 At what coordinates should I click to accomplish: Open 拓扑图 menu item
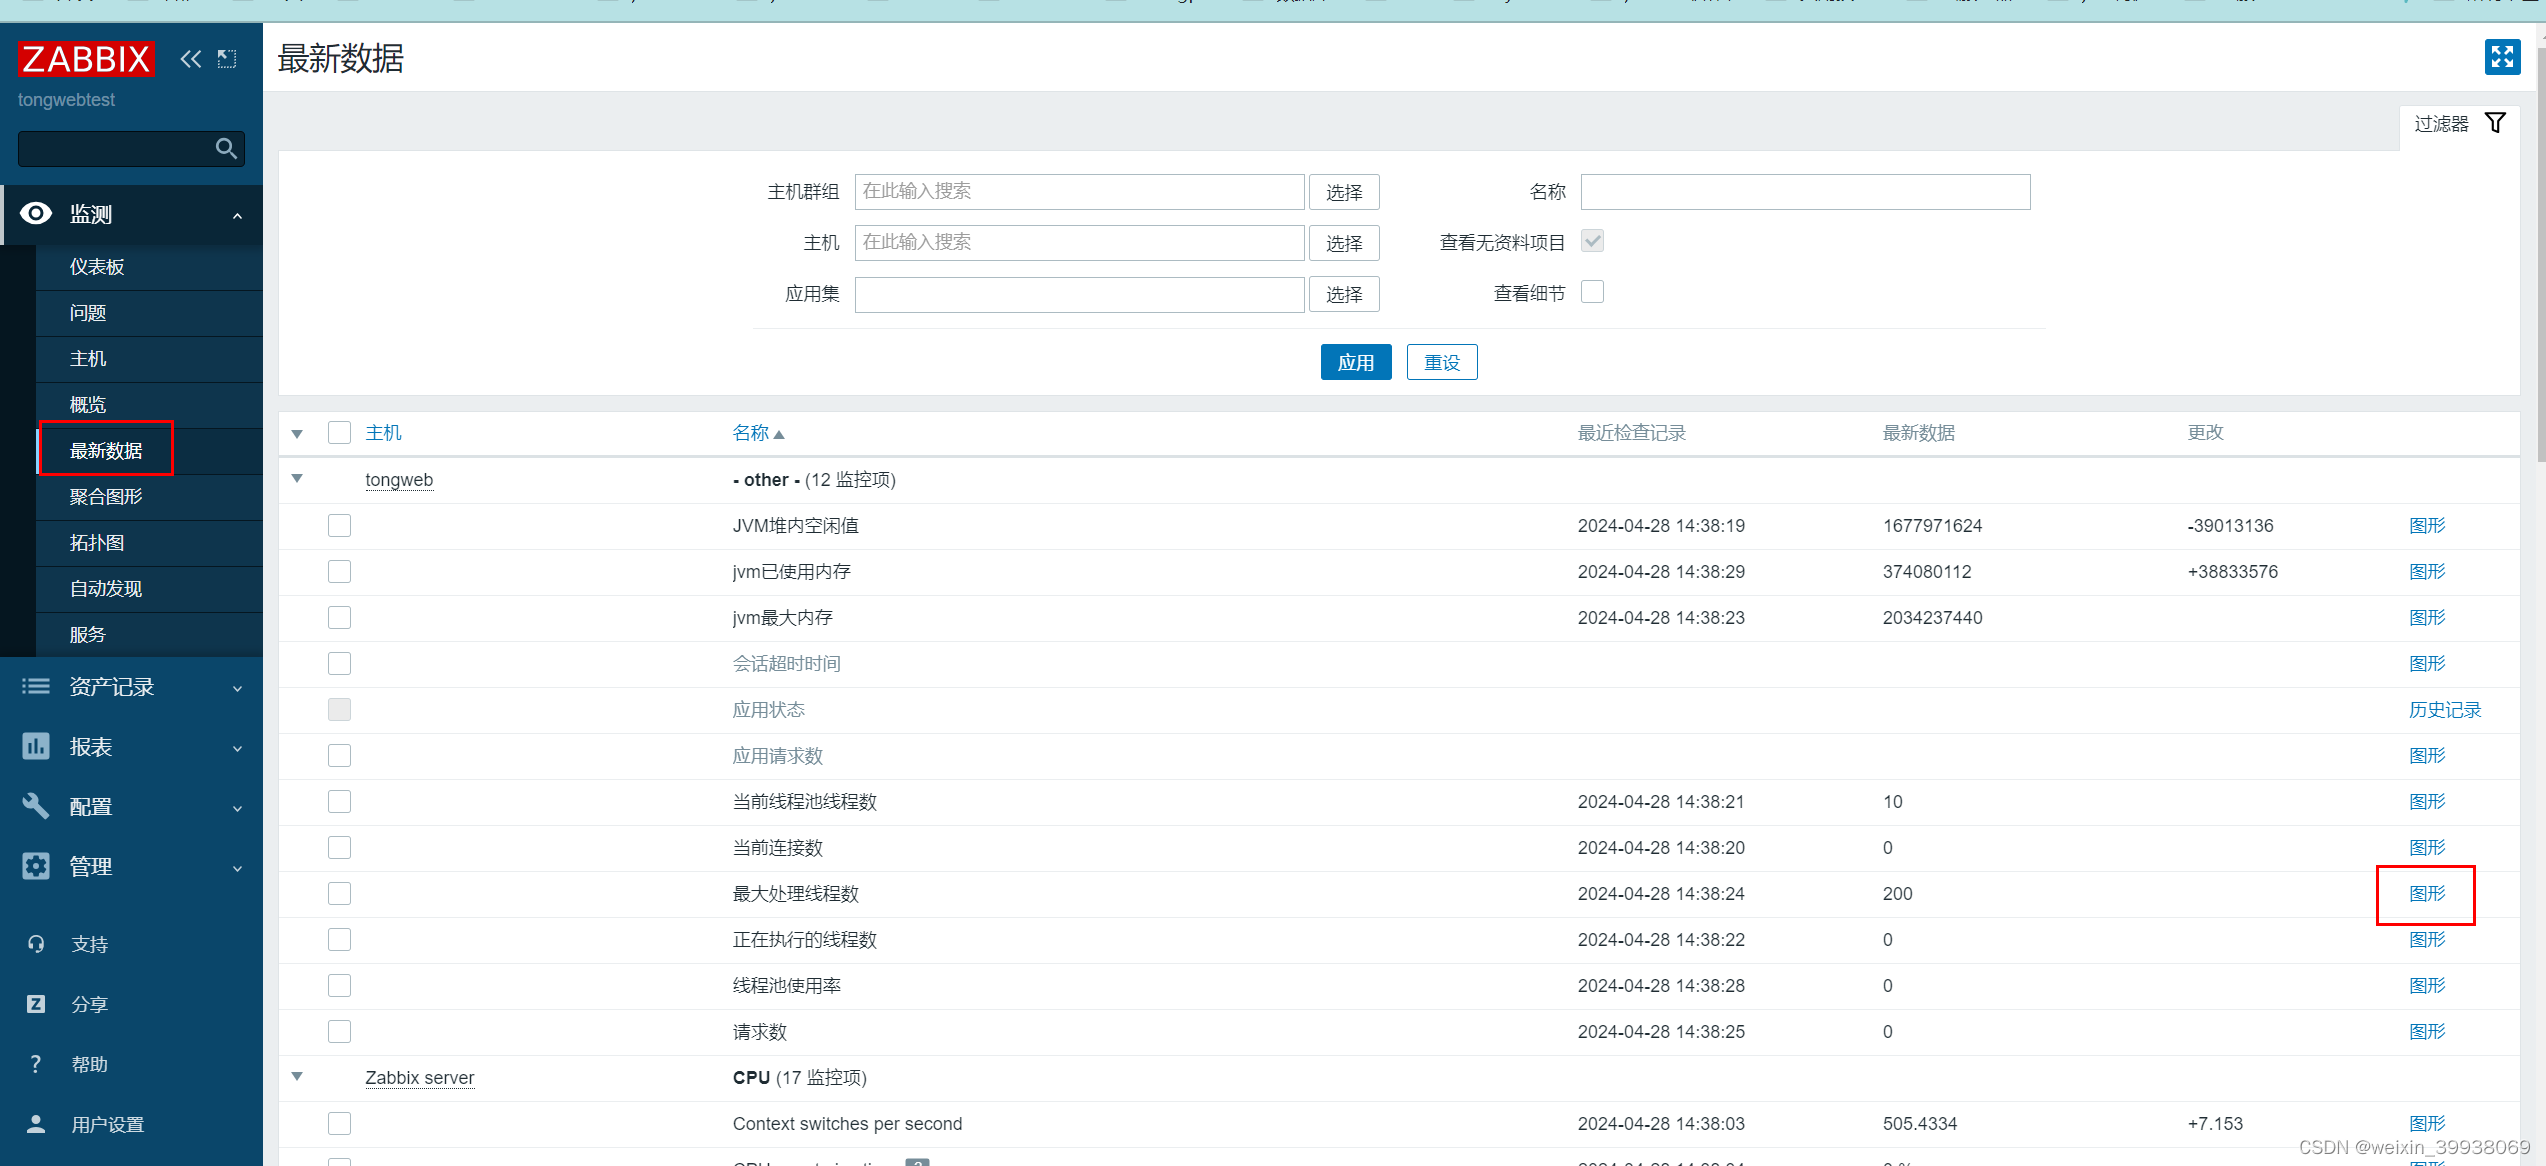click(150, 543)
